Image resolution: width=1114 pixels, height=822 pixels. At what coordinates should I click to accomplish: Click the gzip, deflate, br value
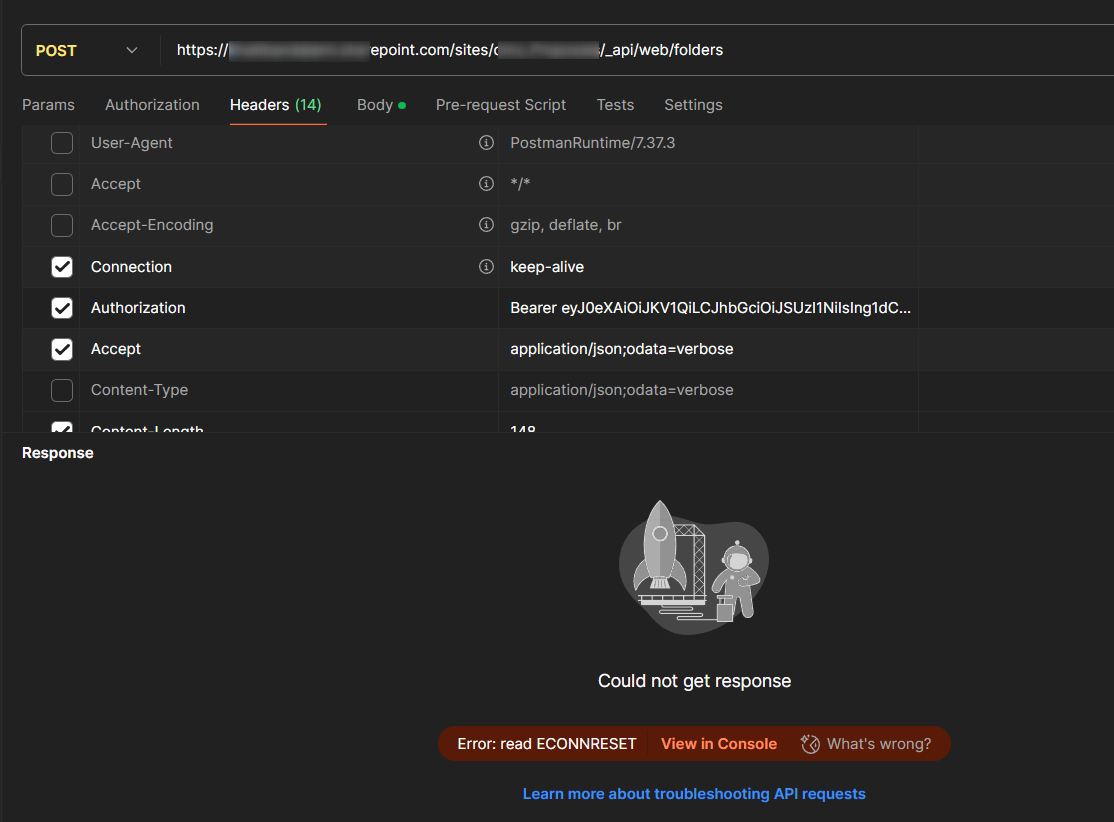566,225
